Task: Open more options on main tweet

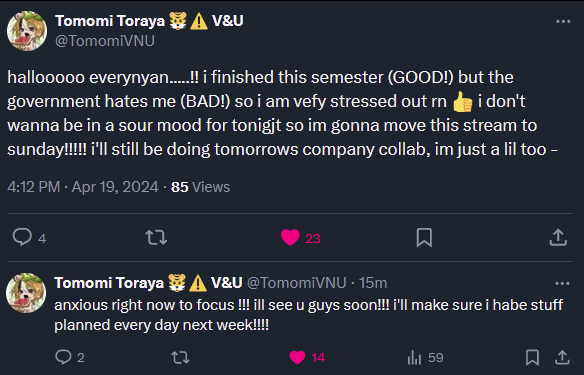Action: 563,22
